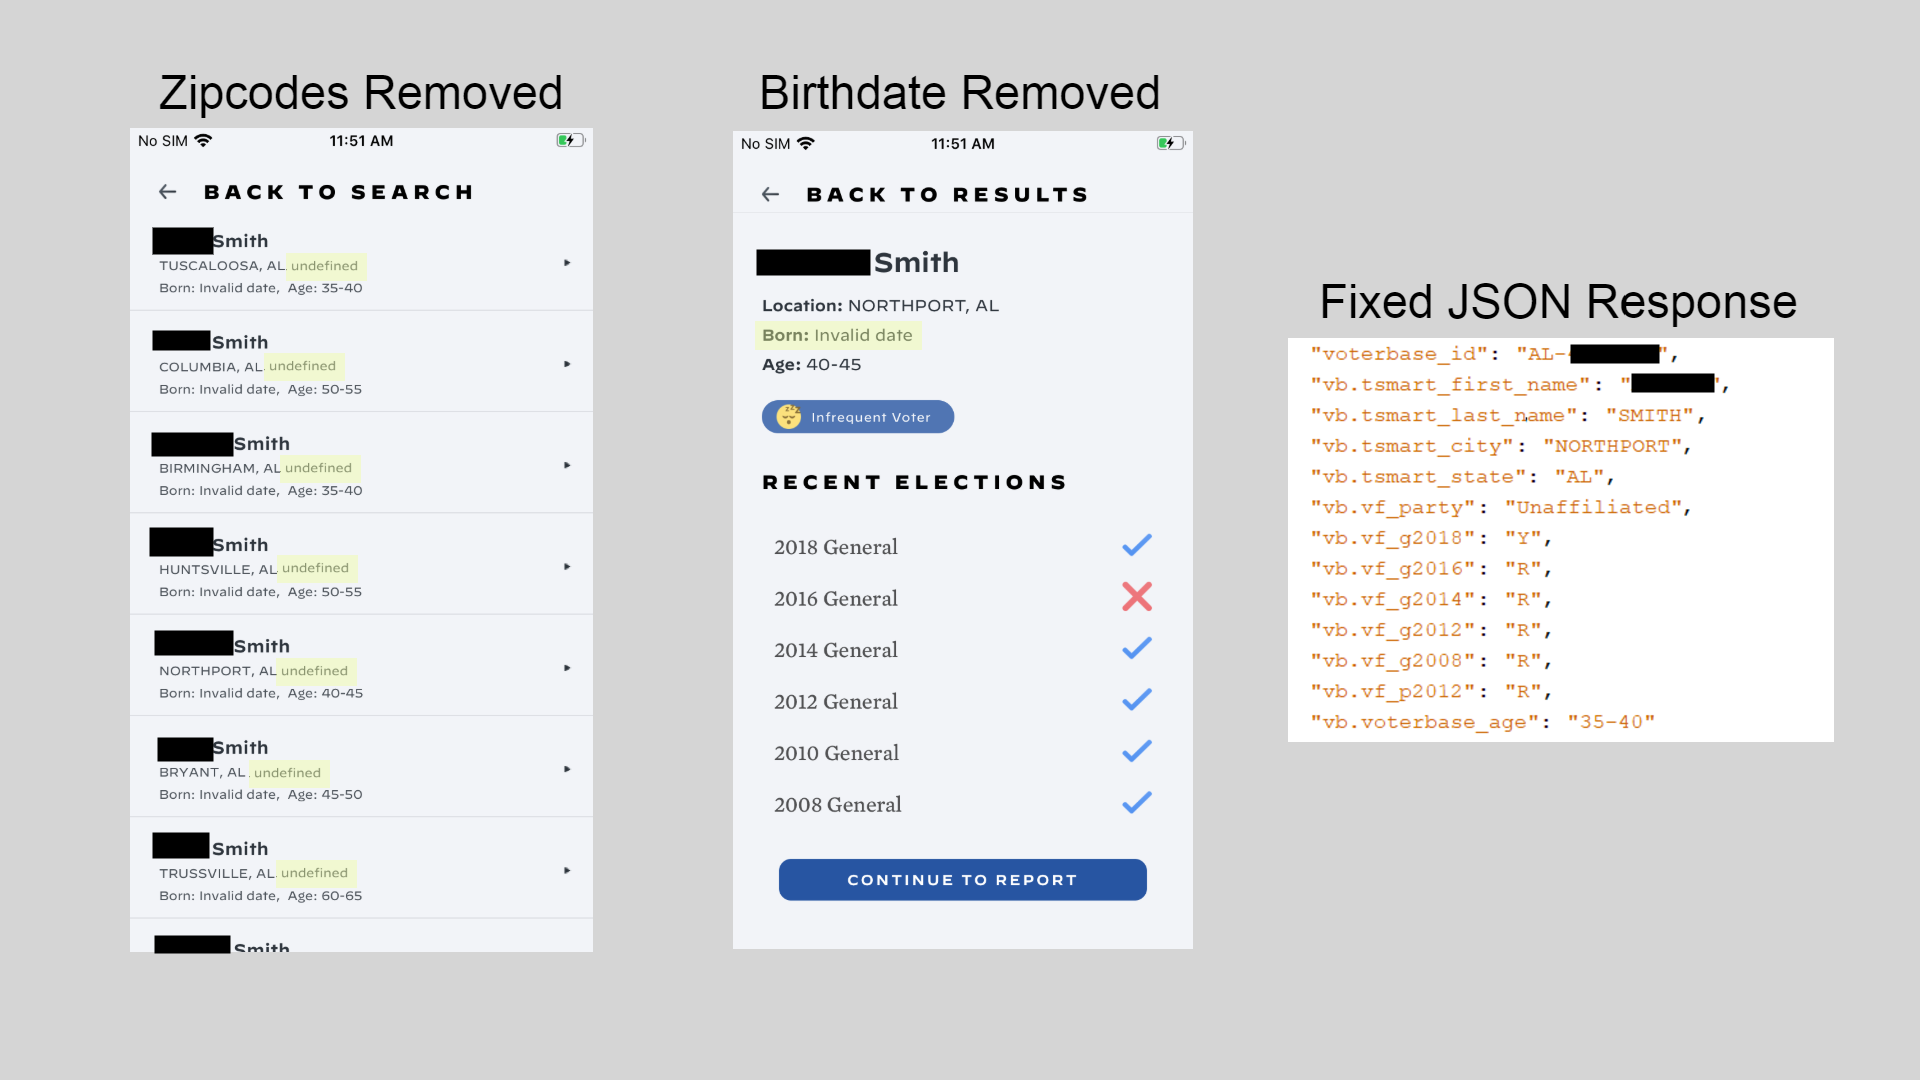
Task: Expand the Tuscaloosa, AL Smith result arrow
Action: [x=567, y=263]
